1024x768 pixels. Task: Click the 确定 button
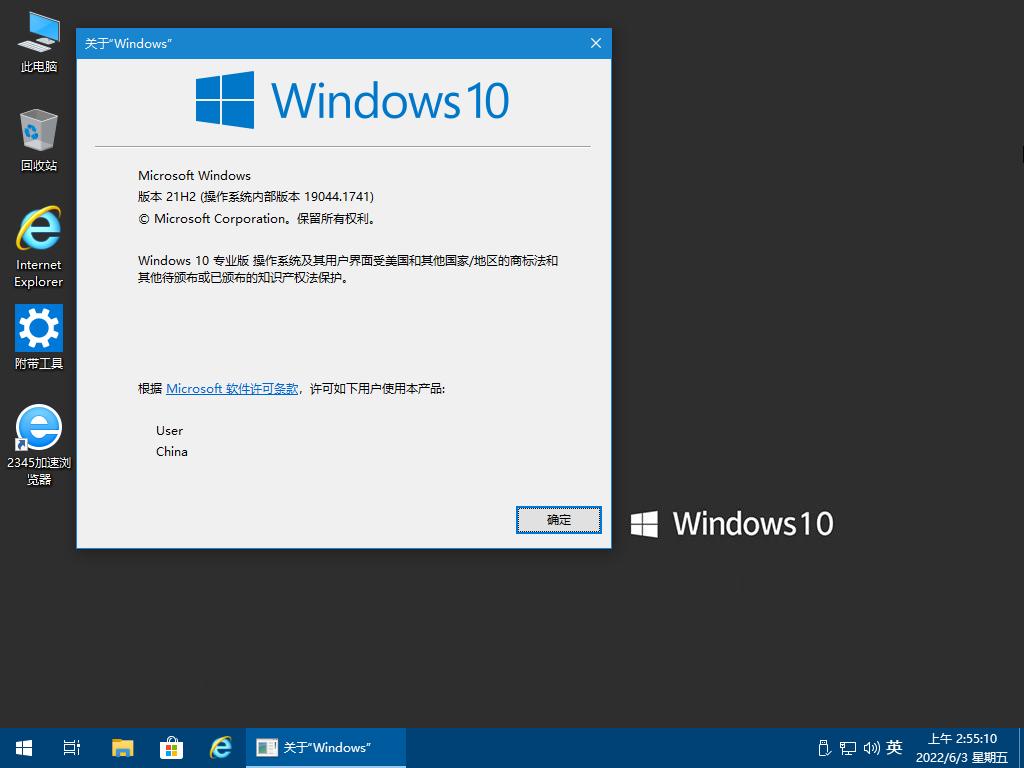558,520
